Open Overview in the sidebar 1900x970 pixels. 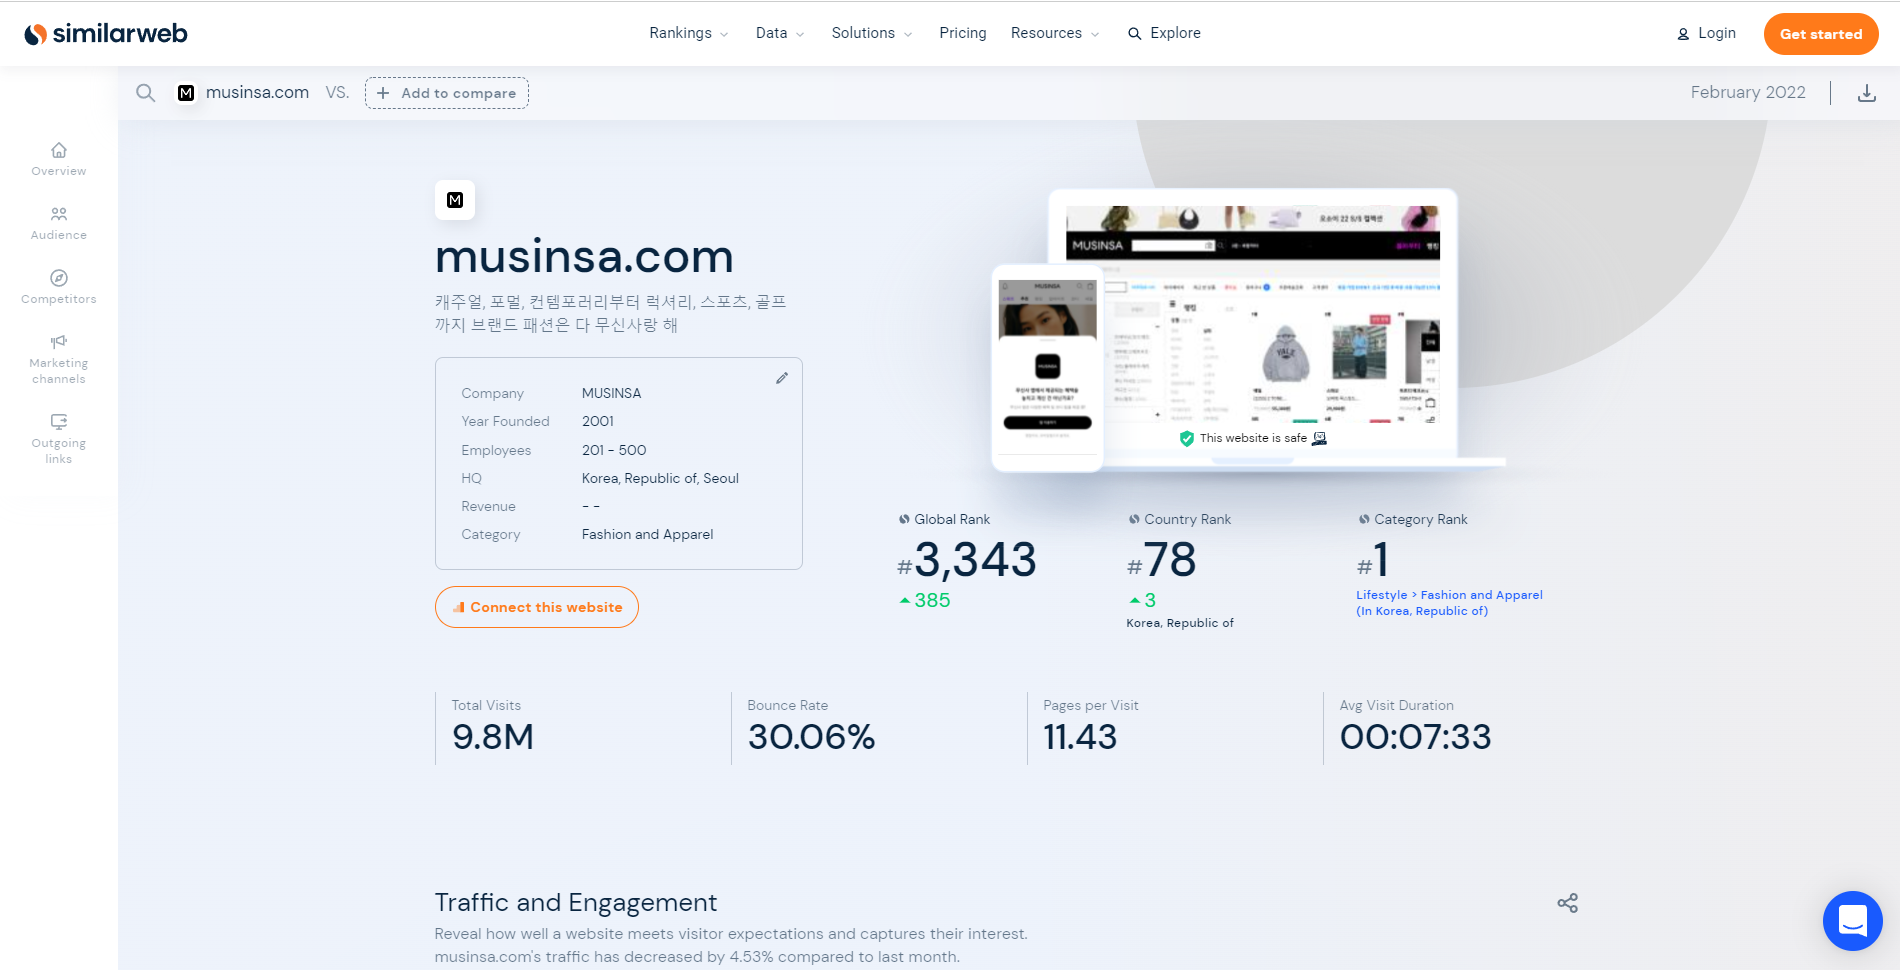(59, 159)
